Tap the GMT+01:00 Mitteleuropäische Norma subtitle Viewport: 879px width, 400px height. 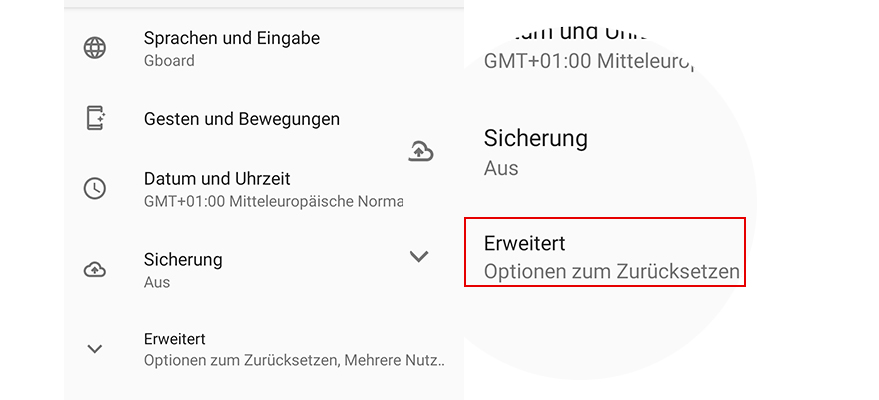273,202
